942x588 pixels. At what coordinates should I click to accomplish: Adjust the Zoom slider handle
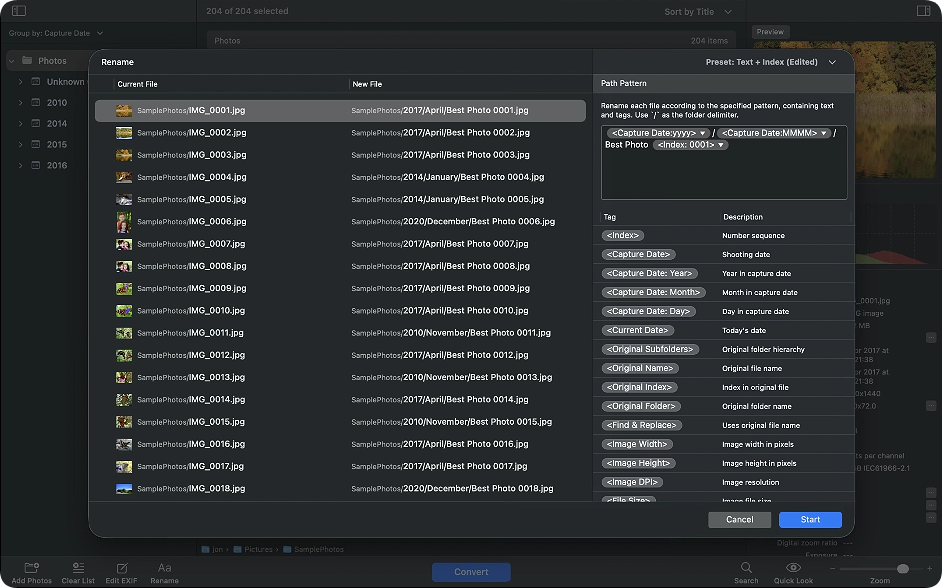pos(902,568)
